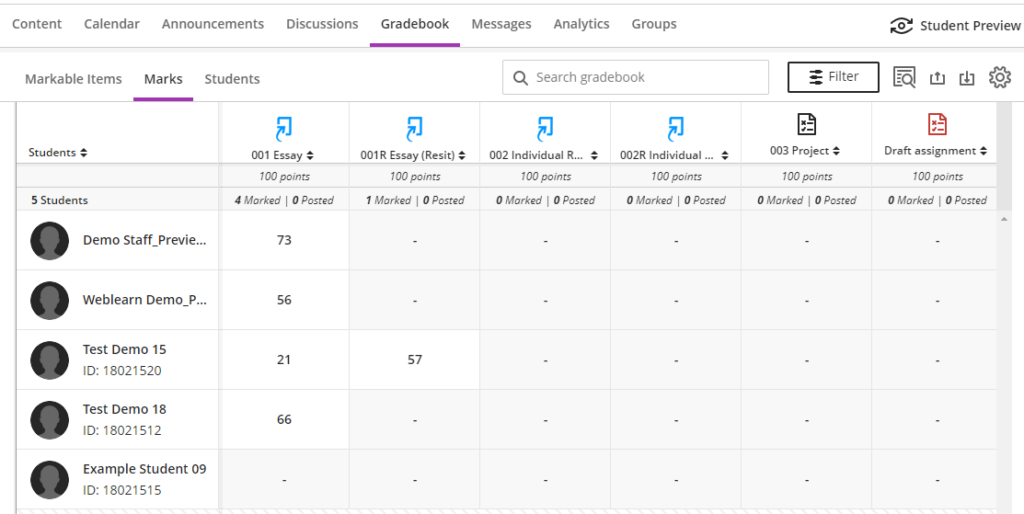The height and width of the screenshot is (514, 1024).
Task: Click the Filter button
Action: (x=833, y=77)
